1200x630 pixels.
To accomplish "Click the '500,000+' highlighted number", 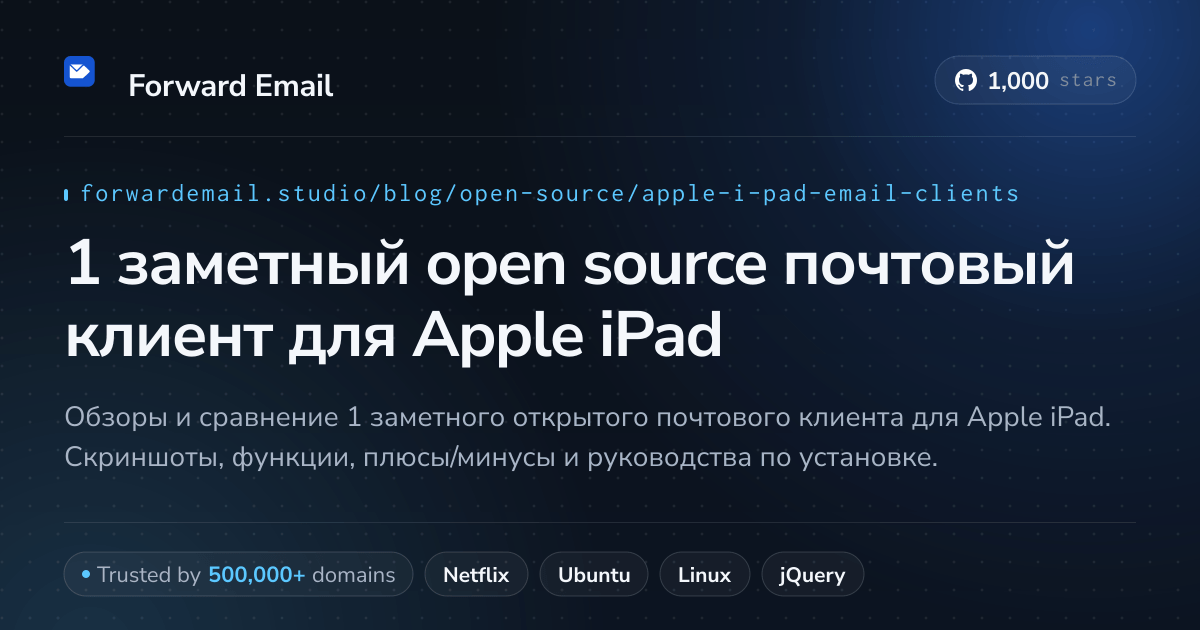I will 257,575.
